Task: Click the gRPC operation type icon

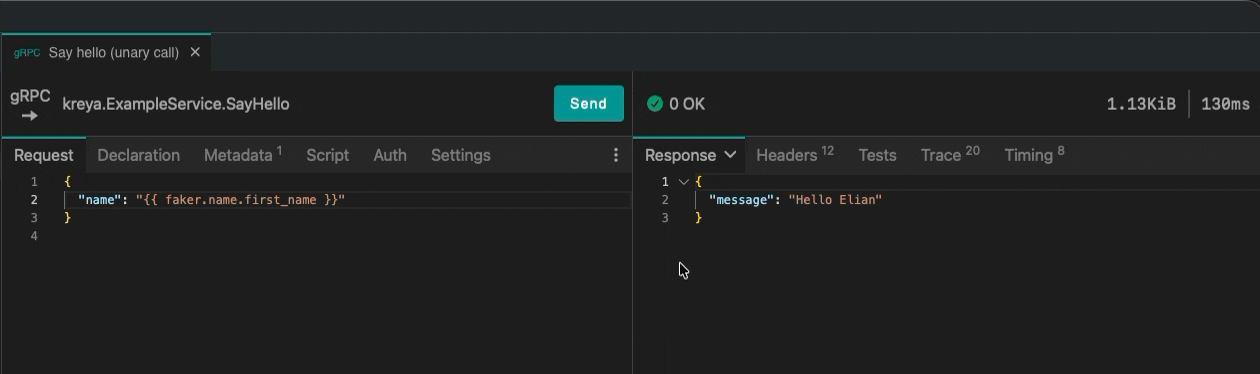Action: [30, 105]
